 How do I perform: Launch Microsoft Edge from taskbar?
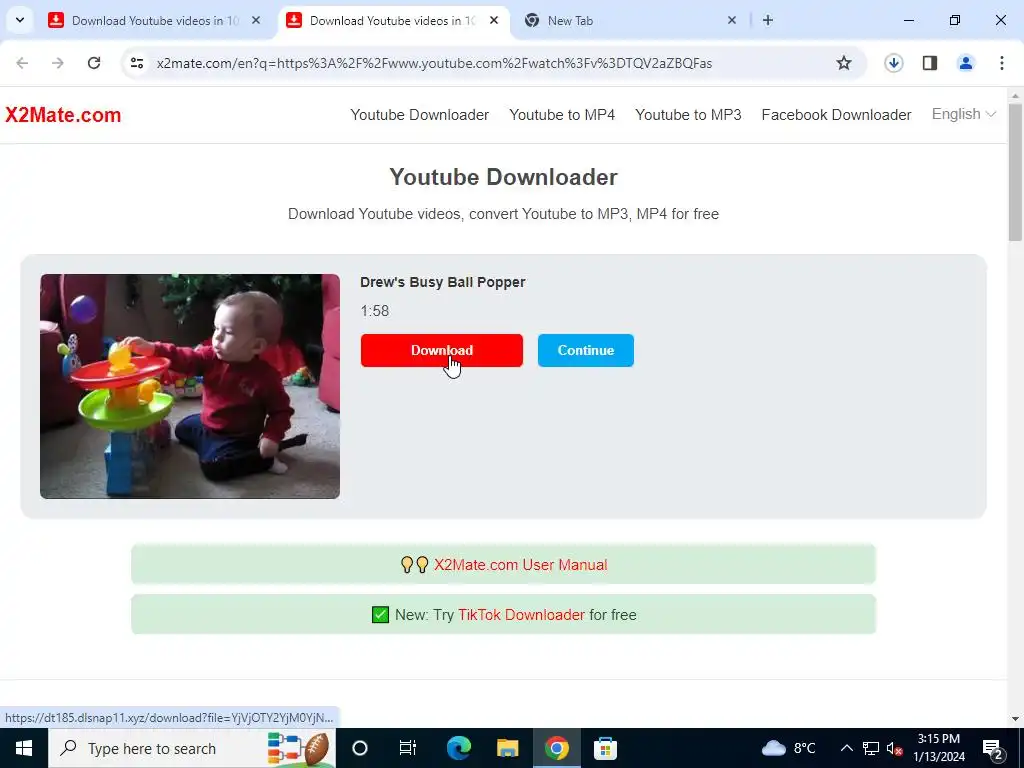click(x=458, y=748)
